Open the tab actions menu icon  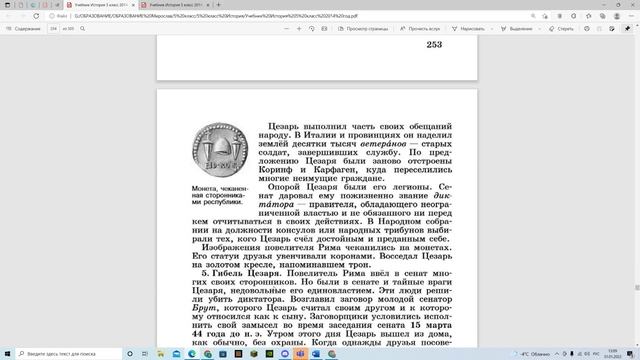click(x=7, y=5)
